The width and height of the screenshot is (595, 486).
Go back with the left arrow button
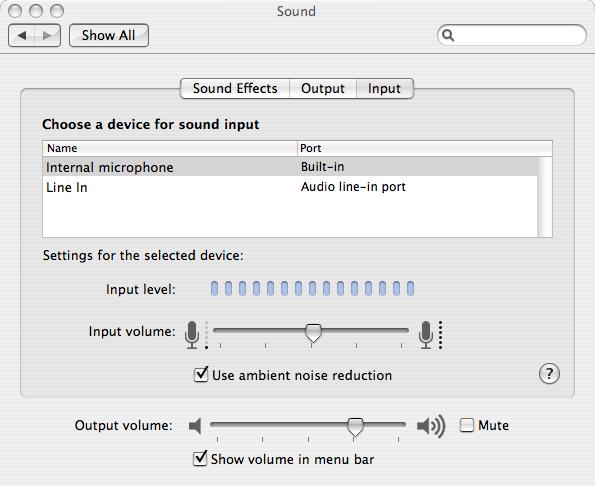pyautogui.click(x=22, y=36)
